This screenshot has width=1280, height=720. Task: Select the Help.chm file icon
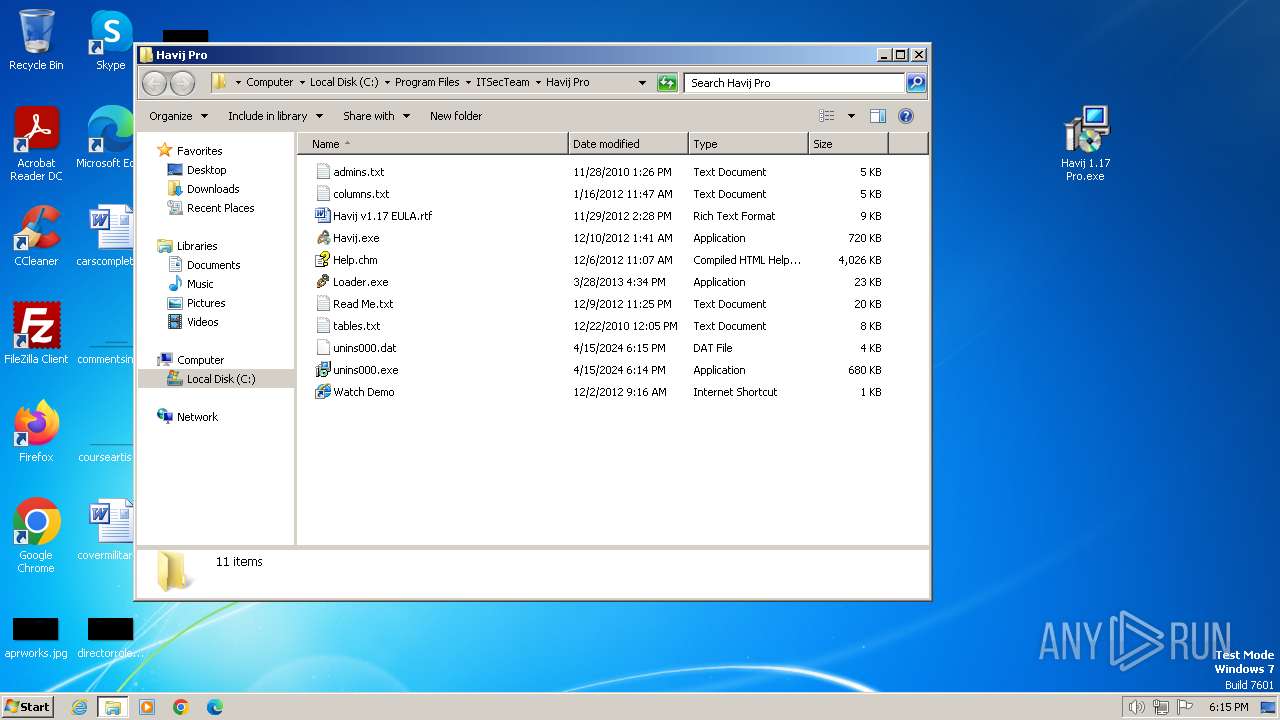(x=323, y=260)
